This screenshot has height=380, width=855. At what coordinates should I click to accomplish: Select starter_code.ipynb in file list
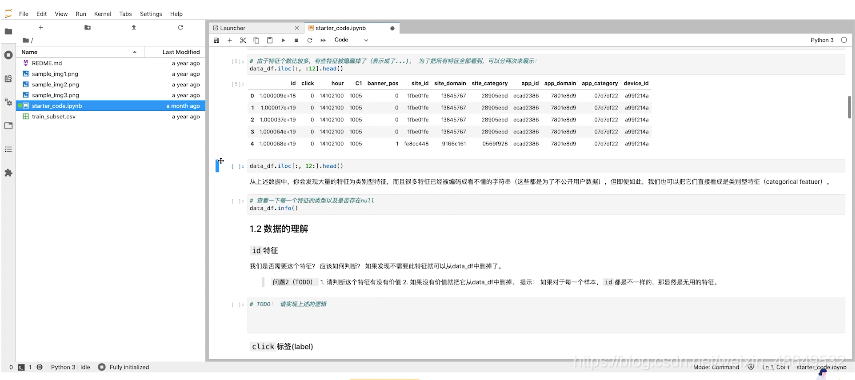pyautogui.click(x=111, y=106)
